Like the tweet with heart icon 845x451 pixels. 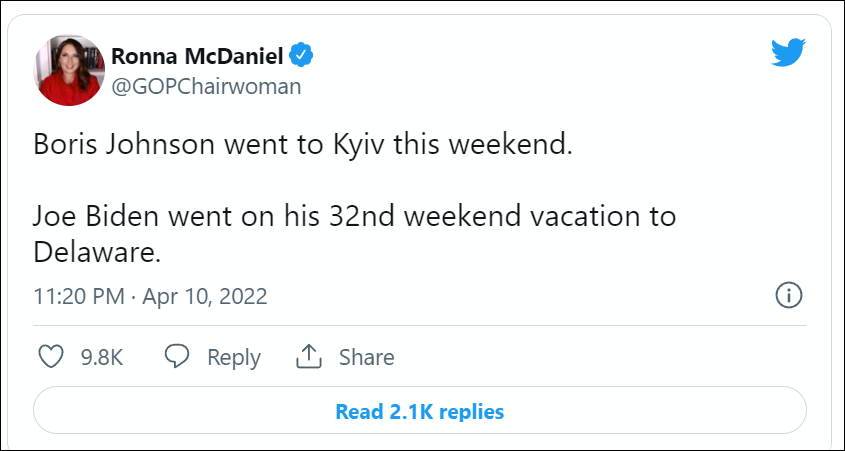point(50,357)
